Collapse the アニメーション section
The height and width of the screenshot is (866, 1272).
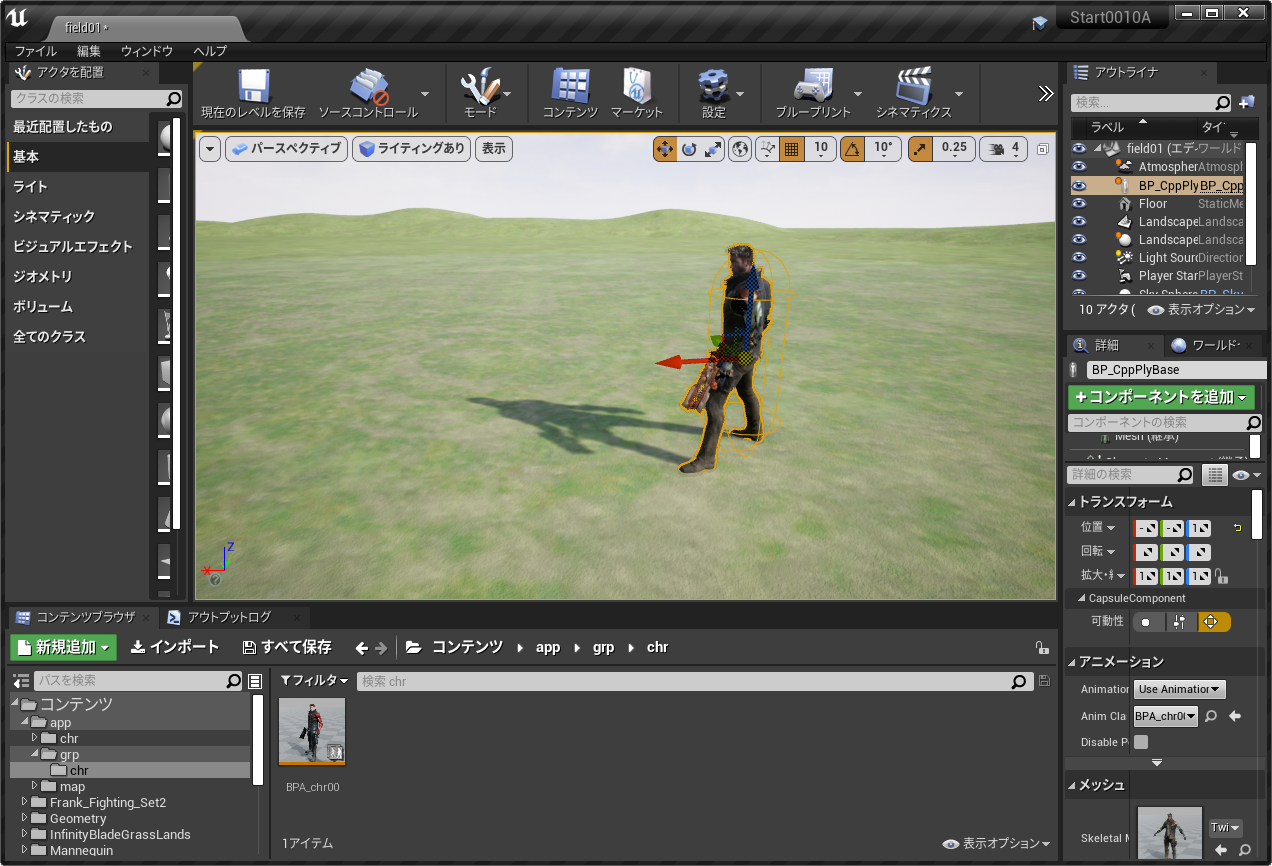(x=1073, y=662)
